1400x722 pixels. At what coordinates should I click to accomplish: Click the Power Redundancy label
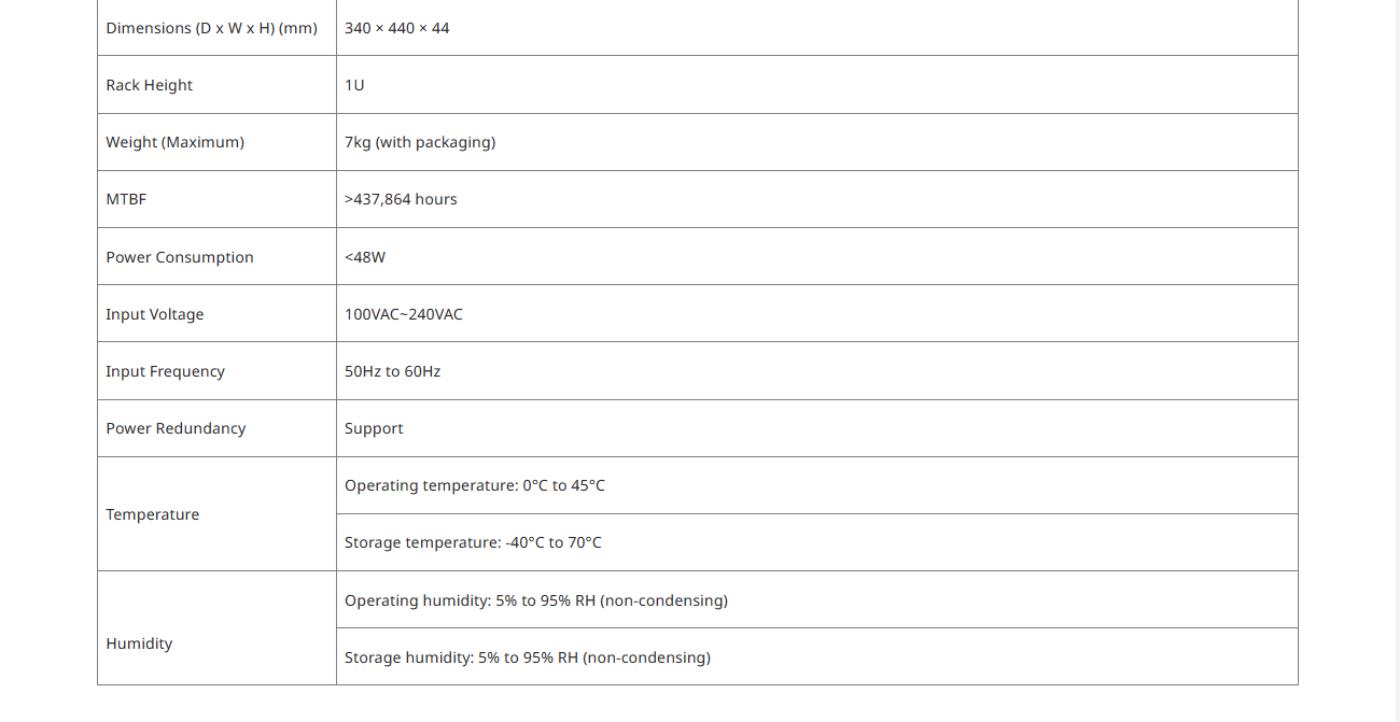[x=176, y=428]
